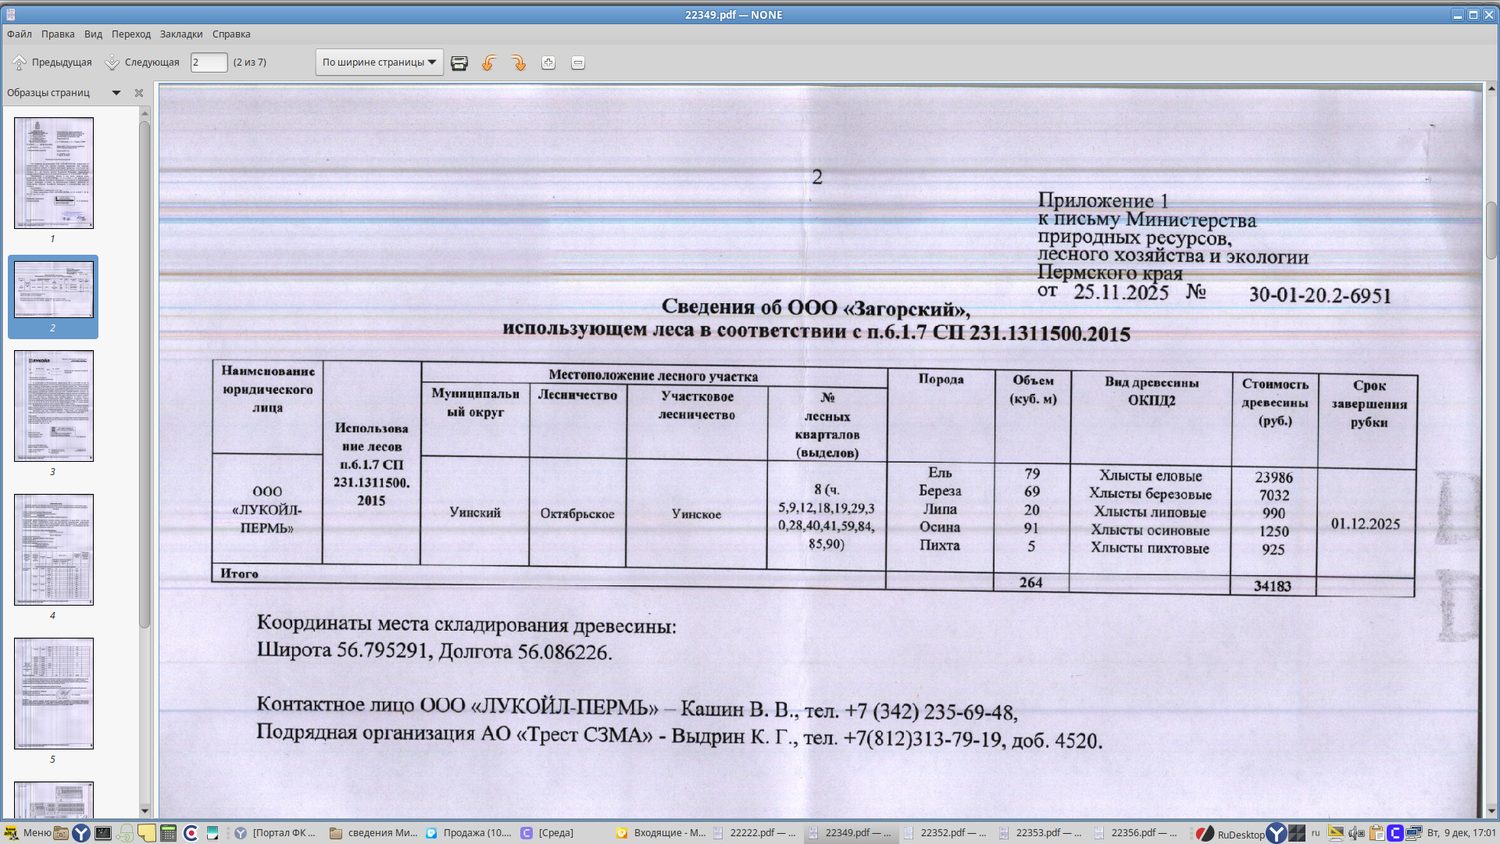
Task: Go to the next page with 'Следующая'
Action: 143,62
